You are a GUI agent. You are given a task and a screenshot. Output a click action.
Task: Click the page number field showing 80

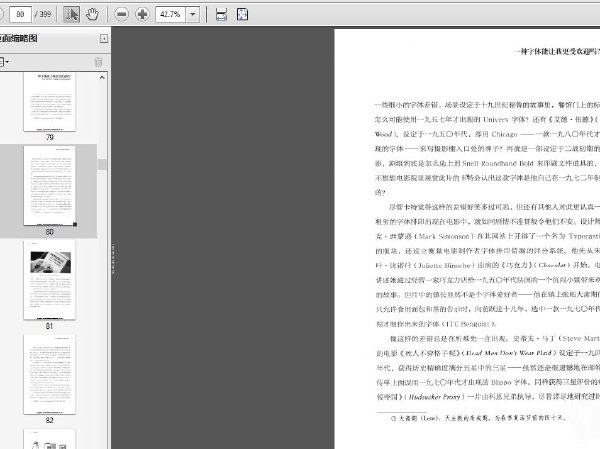tap(20, 15)
